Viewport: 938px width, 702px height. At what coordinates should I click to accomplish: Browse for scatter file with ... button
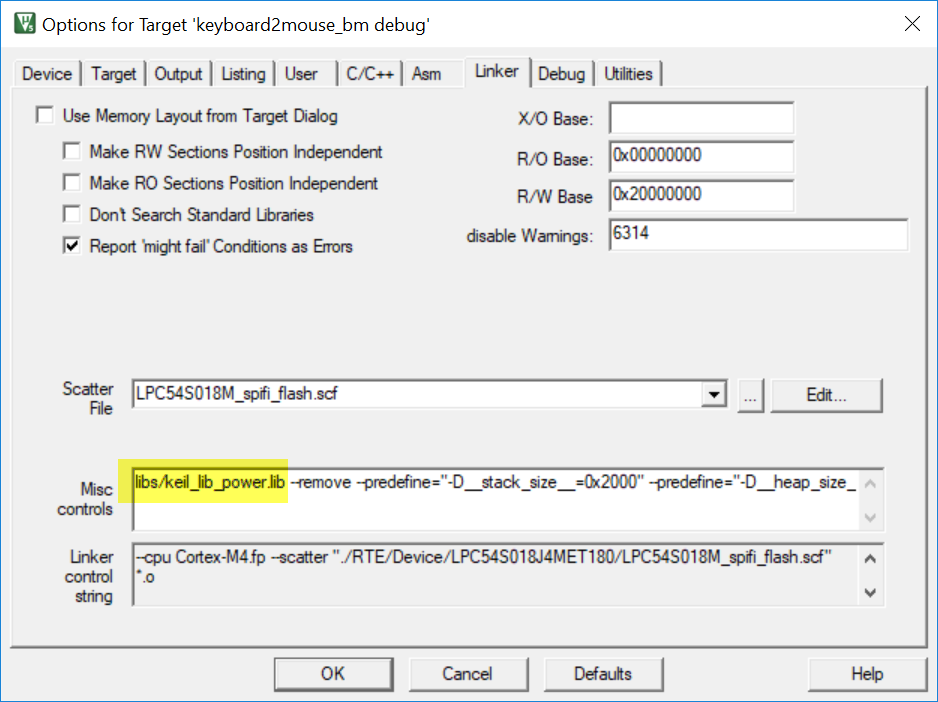click(751, 396)
